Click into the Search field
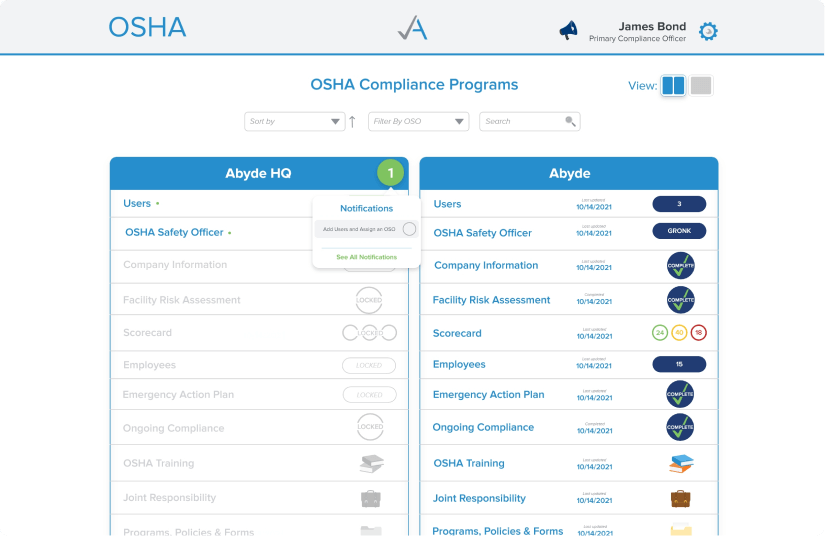825x537 pixels. click(529, 121)
